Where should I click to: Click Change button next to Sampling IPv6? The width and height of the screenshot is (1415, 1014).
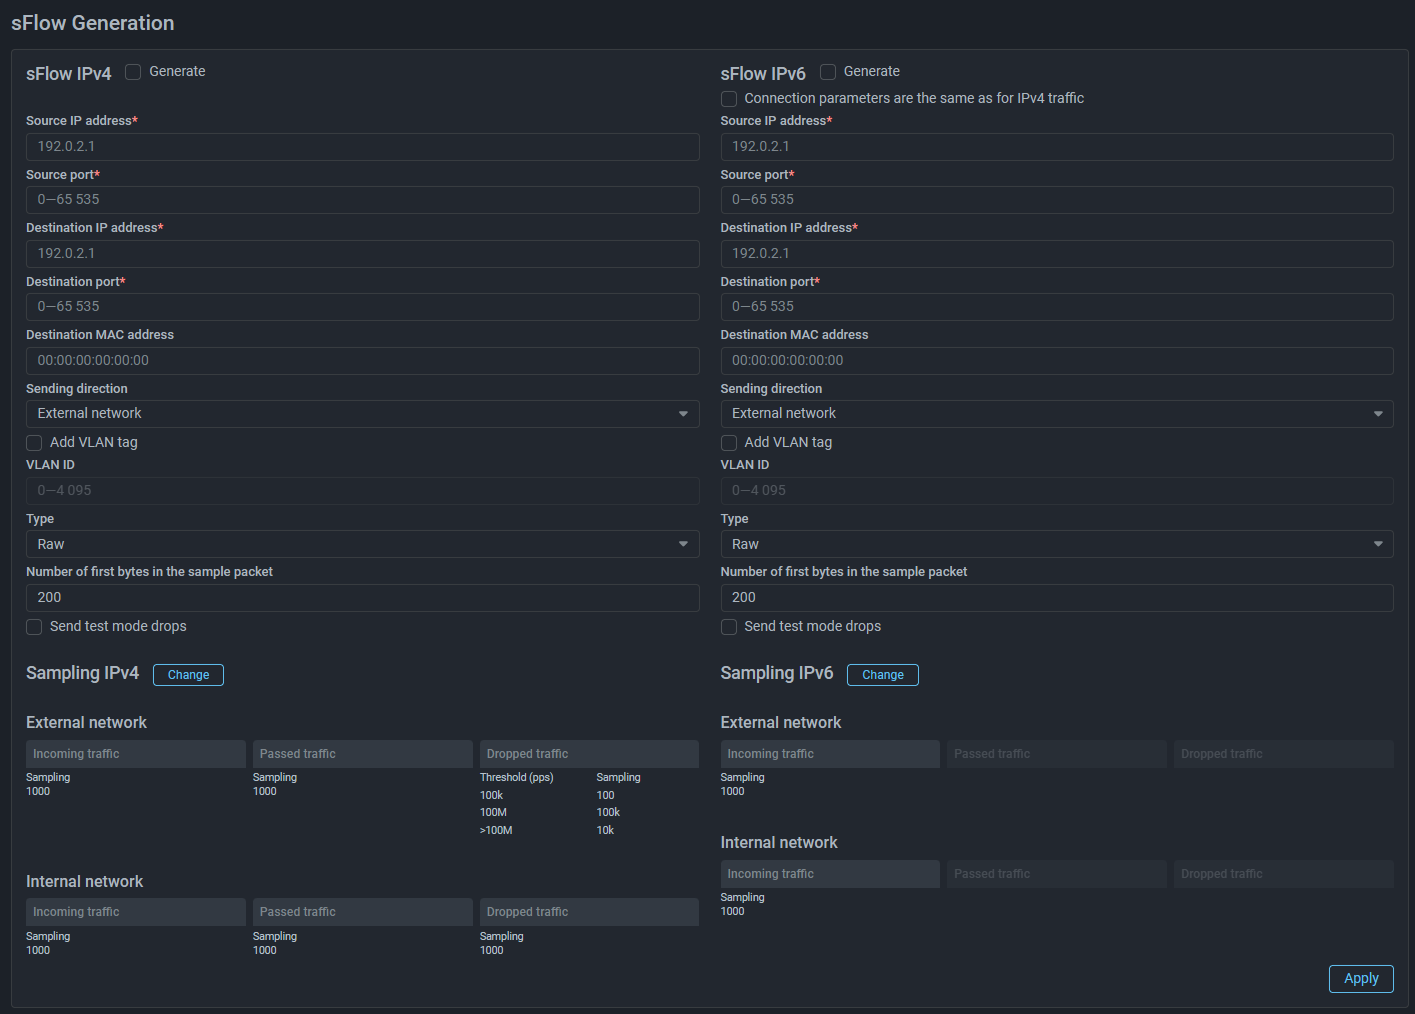coord(882,675)
